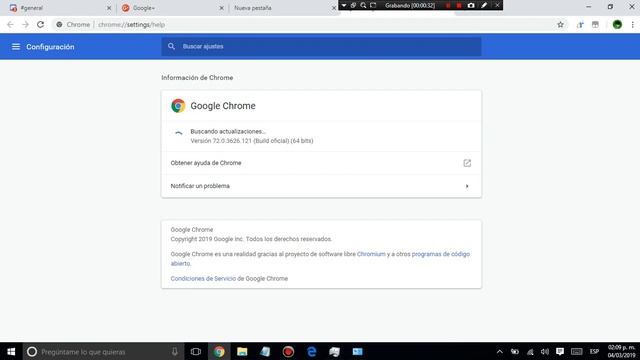Image resolution: width=640 pixels, height=360 pixels.
Task: Expand the recorder bar dropdown arrow
Action: tap(344, 5)
